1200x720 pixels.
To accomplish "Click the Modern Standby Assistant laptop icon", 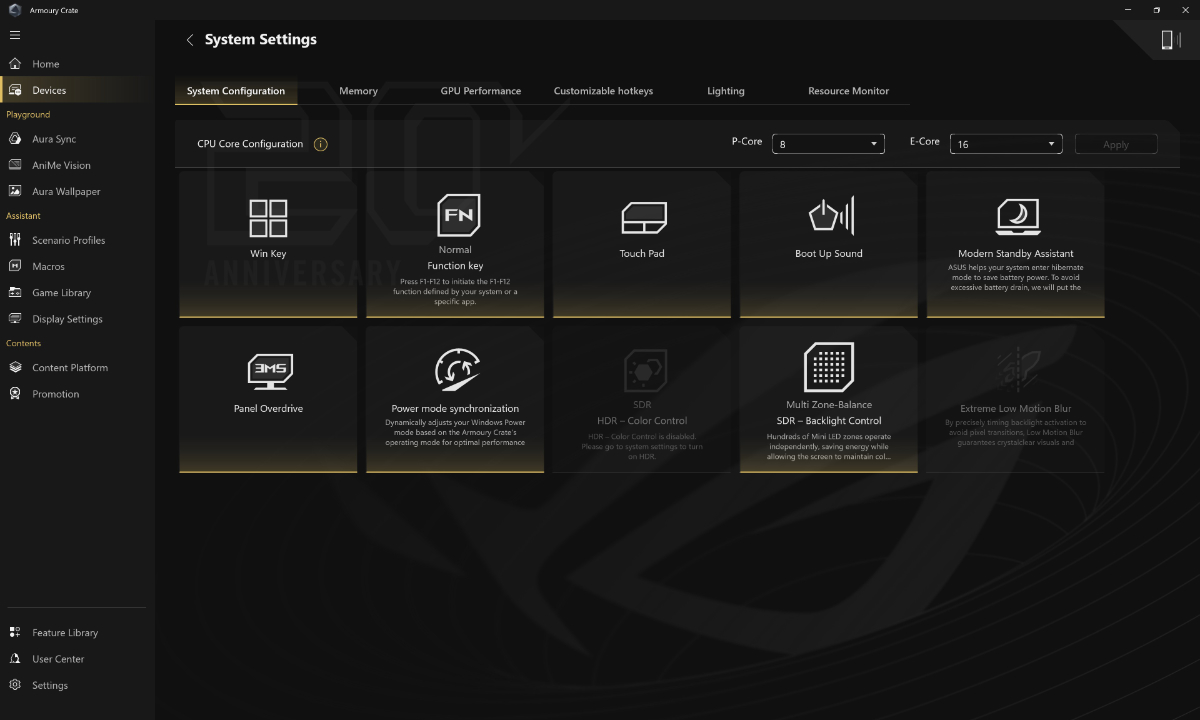I will click(x=1018, y=216).
